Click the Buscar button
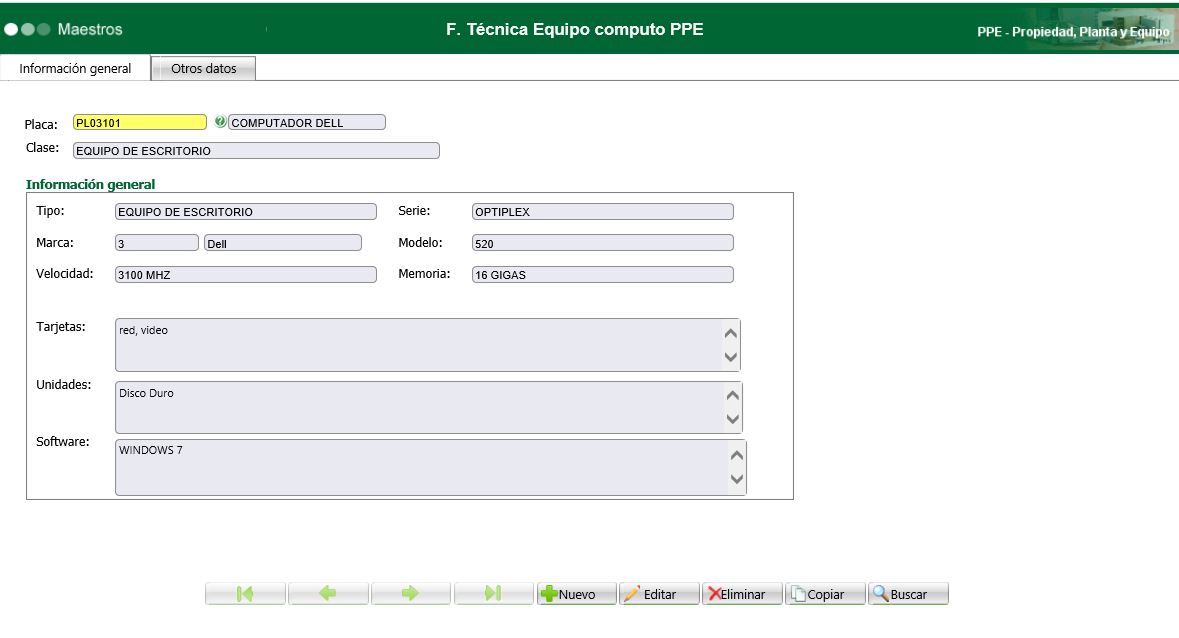 [x=908, y=594]
